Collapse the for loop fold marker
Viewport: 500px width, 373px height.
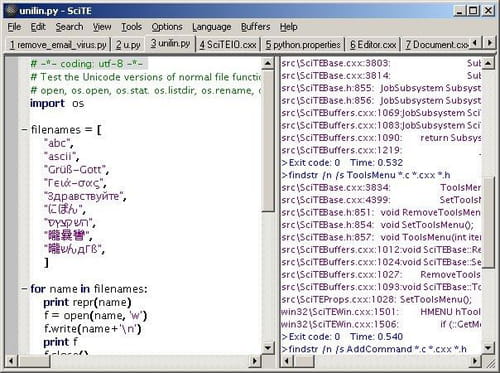pyautogui.click(x=24, y=289)
